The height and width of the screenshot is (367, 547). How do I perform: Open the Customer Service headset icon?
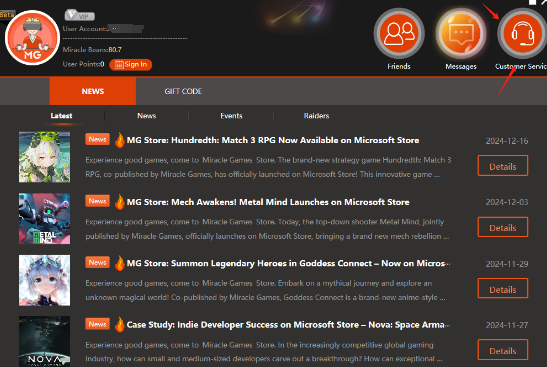[x=522, y=33]
